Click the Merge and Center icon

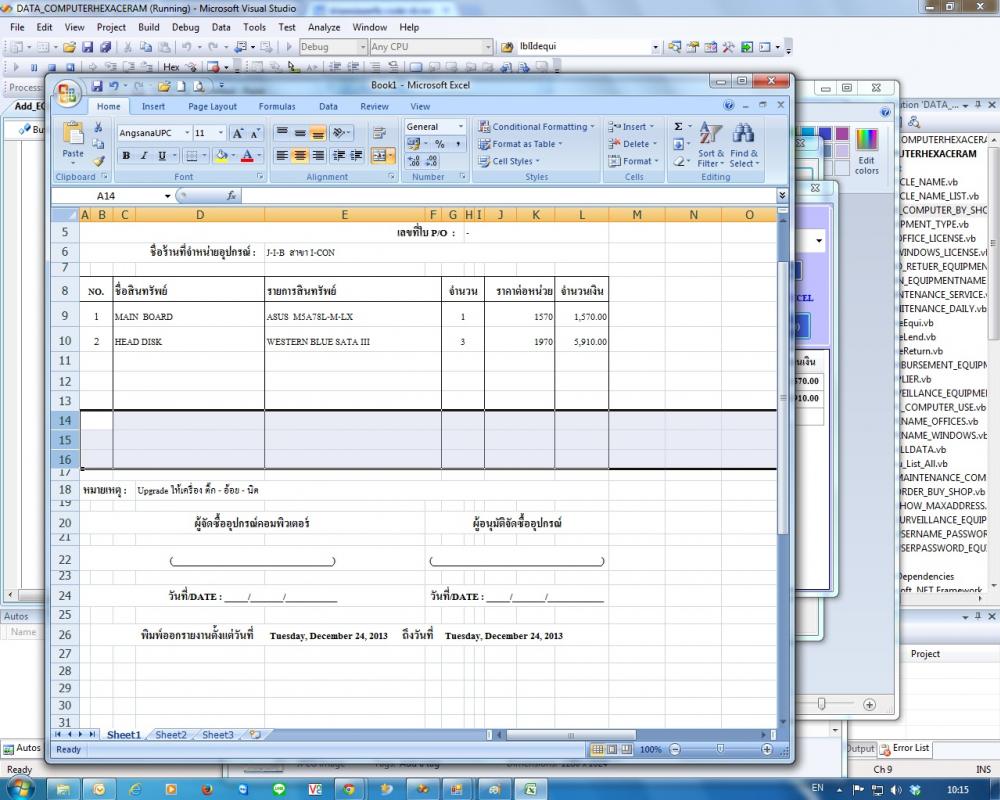pyautogui.click(x=379, y=156)
